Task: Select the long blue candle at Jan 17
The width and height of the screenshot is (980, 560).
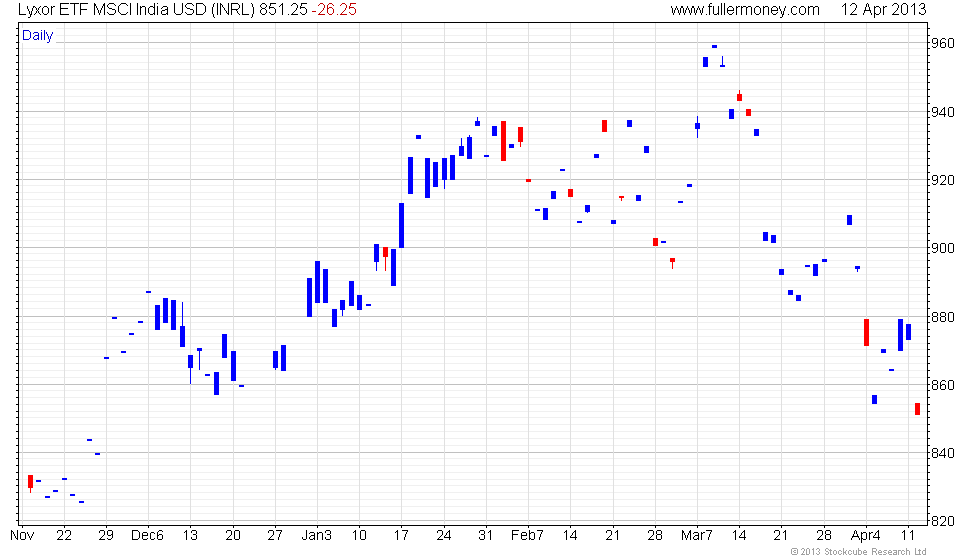Action: (x=402, y=225)
